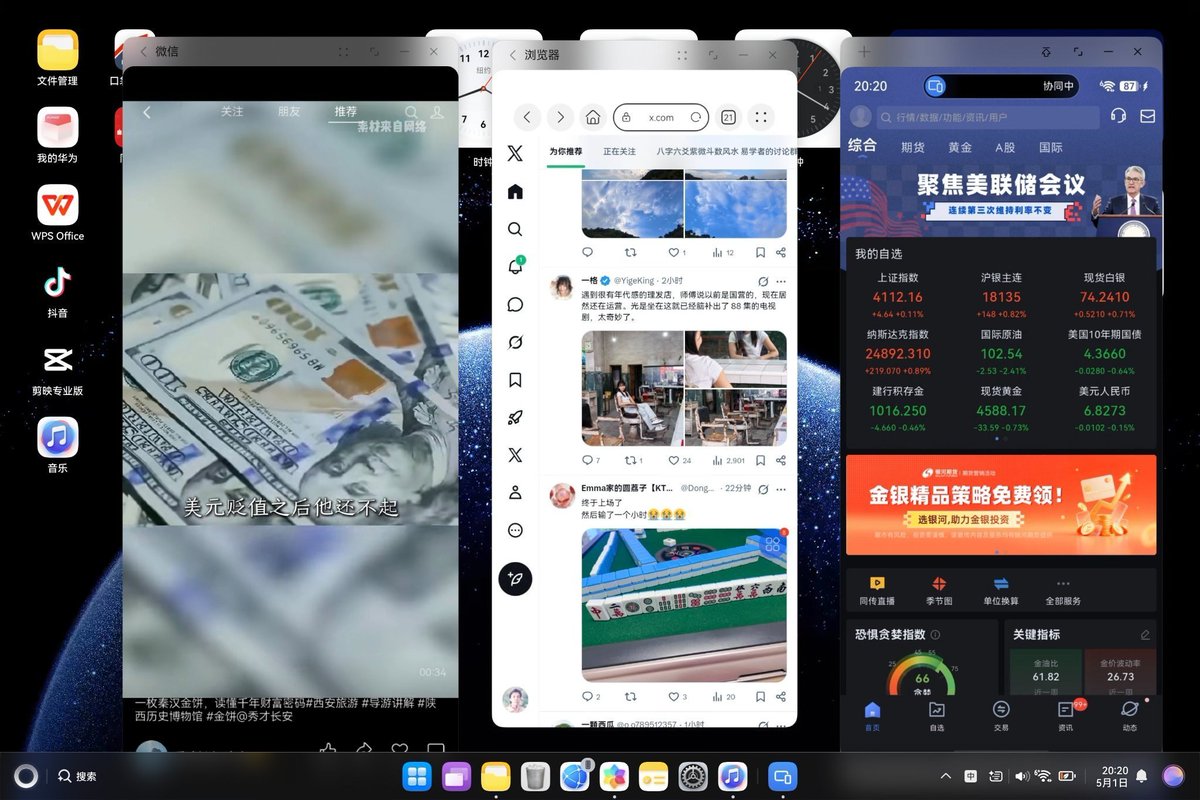
Task: Open WPS Office desktop icon
Action: point(58,213)
